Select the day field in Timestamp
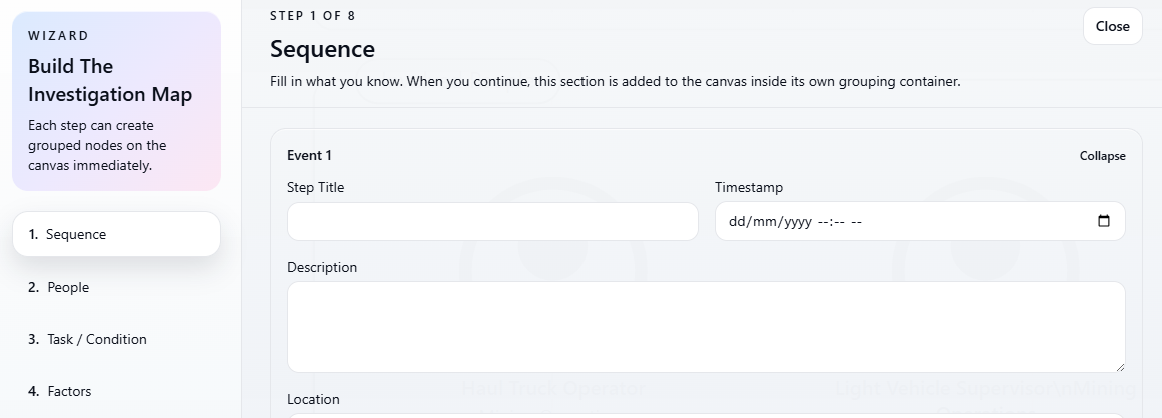Viewport: 1162px width, 418px height. 738,222
